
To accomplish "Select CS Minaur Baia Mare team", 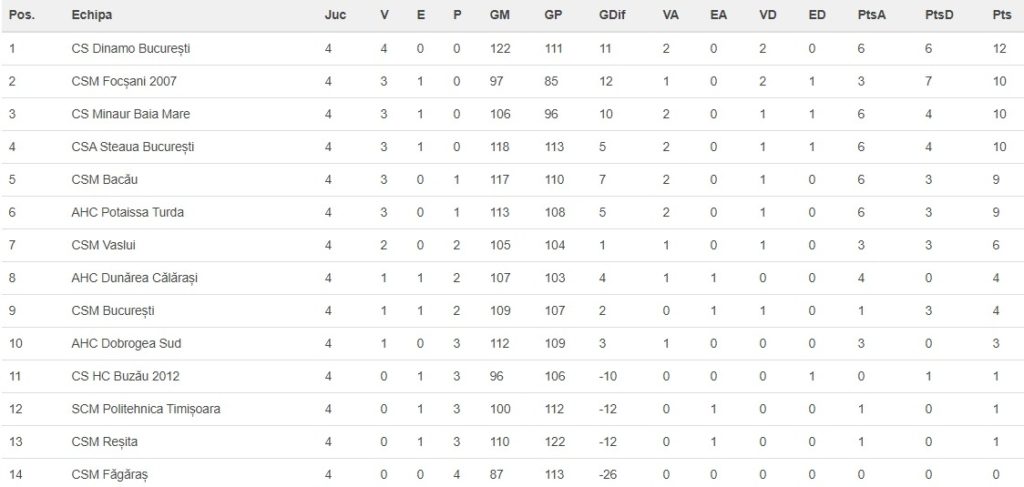I will (x=131, y=114).
